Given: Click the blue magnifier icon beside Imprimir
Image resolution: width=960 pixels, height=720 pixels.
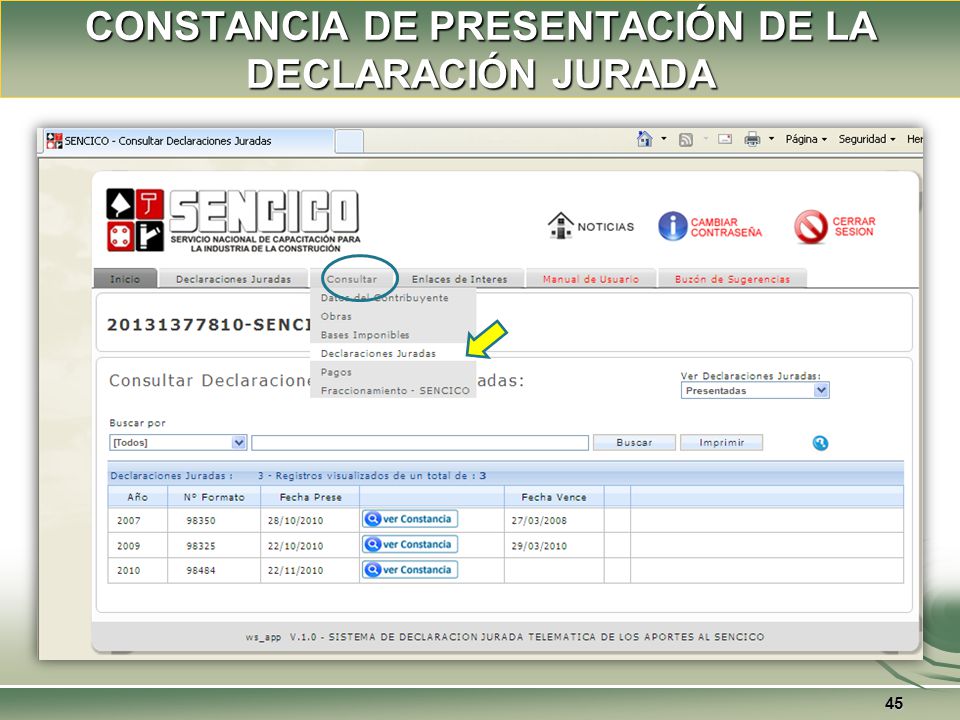Looking at the screenshot, I should tap(820, 443).
